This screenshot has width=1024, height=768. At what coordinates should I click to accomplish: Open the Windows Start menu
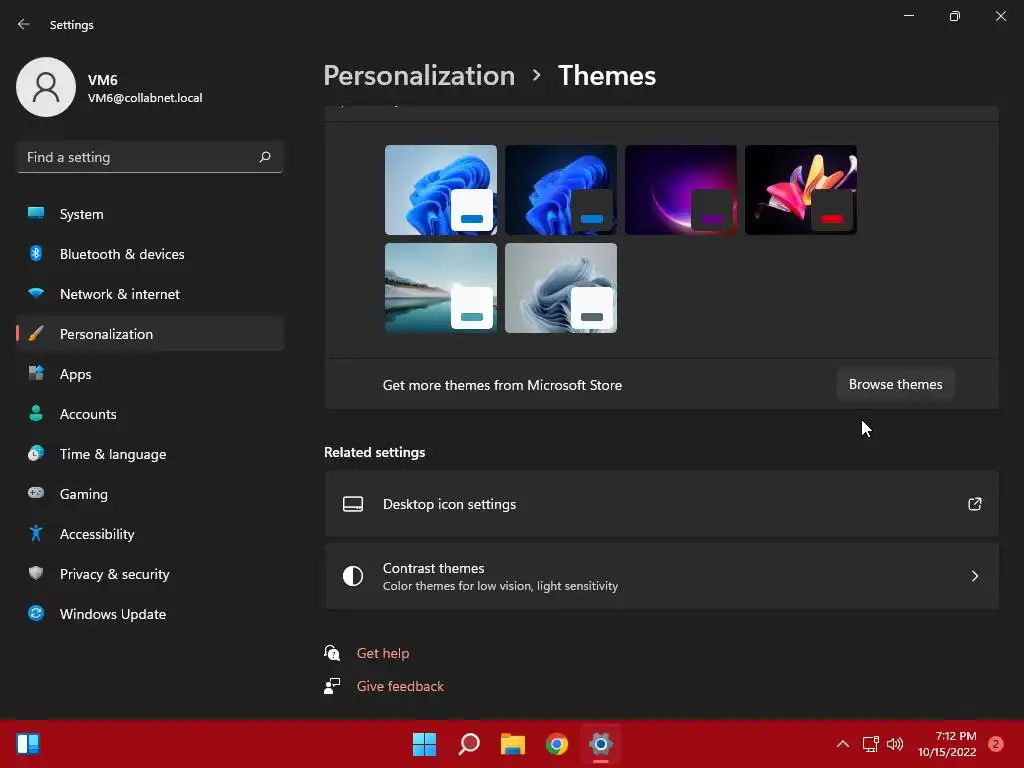[424, 744]
